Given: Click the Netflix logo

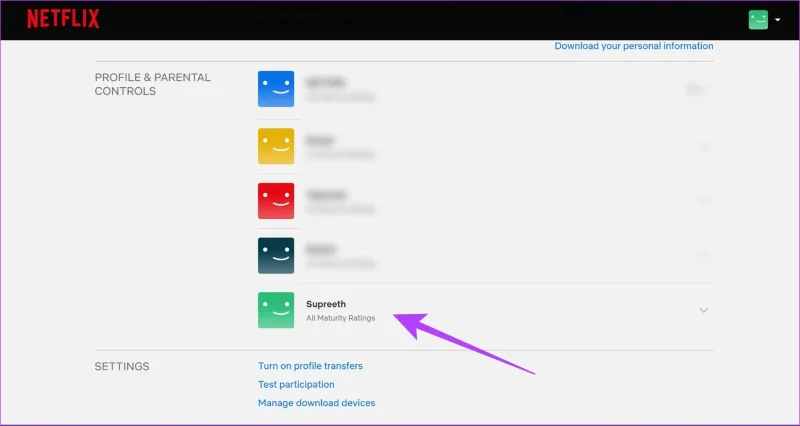Looking at the screenshot, I should tap(63, 19).
